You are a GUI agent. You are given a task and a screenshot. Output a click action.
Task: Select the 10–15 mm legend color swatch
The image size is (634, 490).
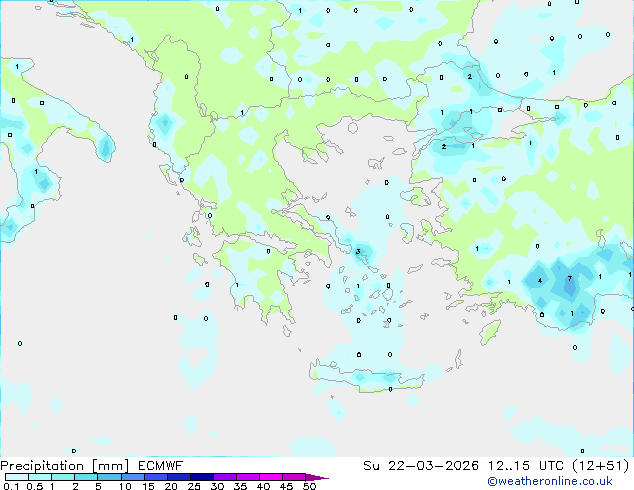(x=133, y=477)
